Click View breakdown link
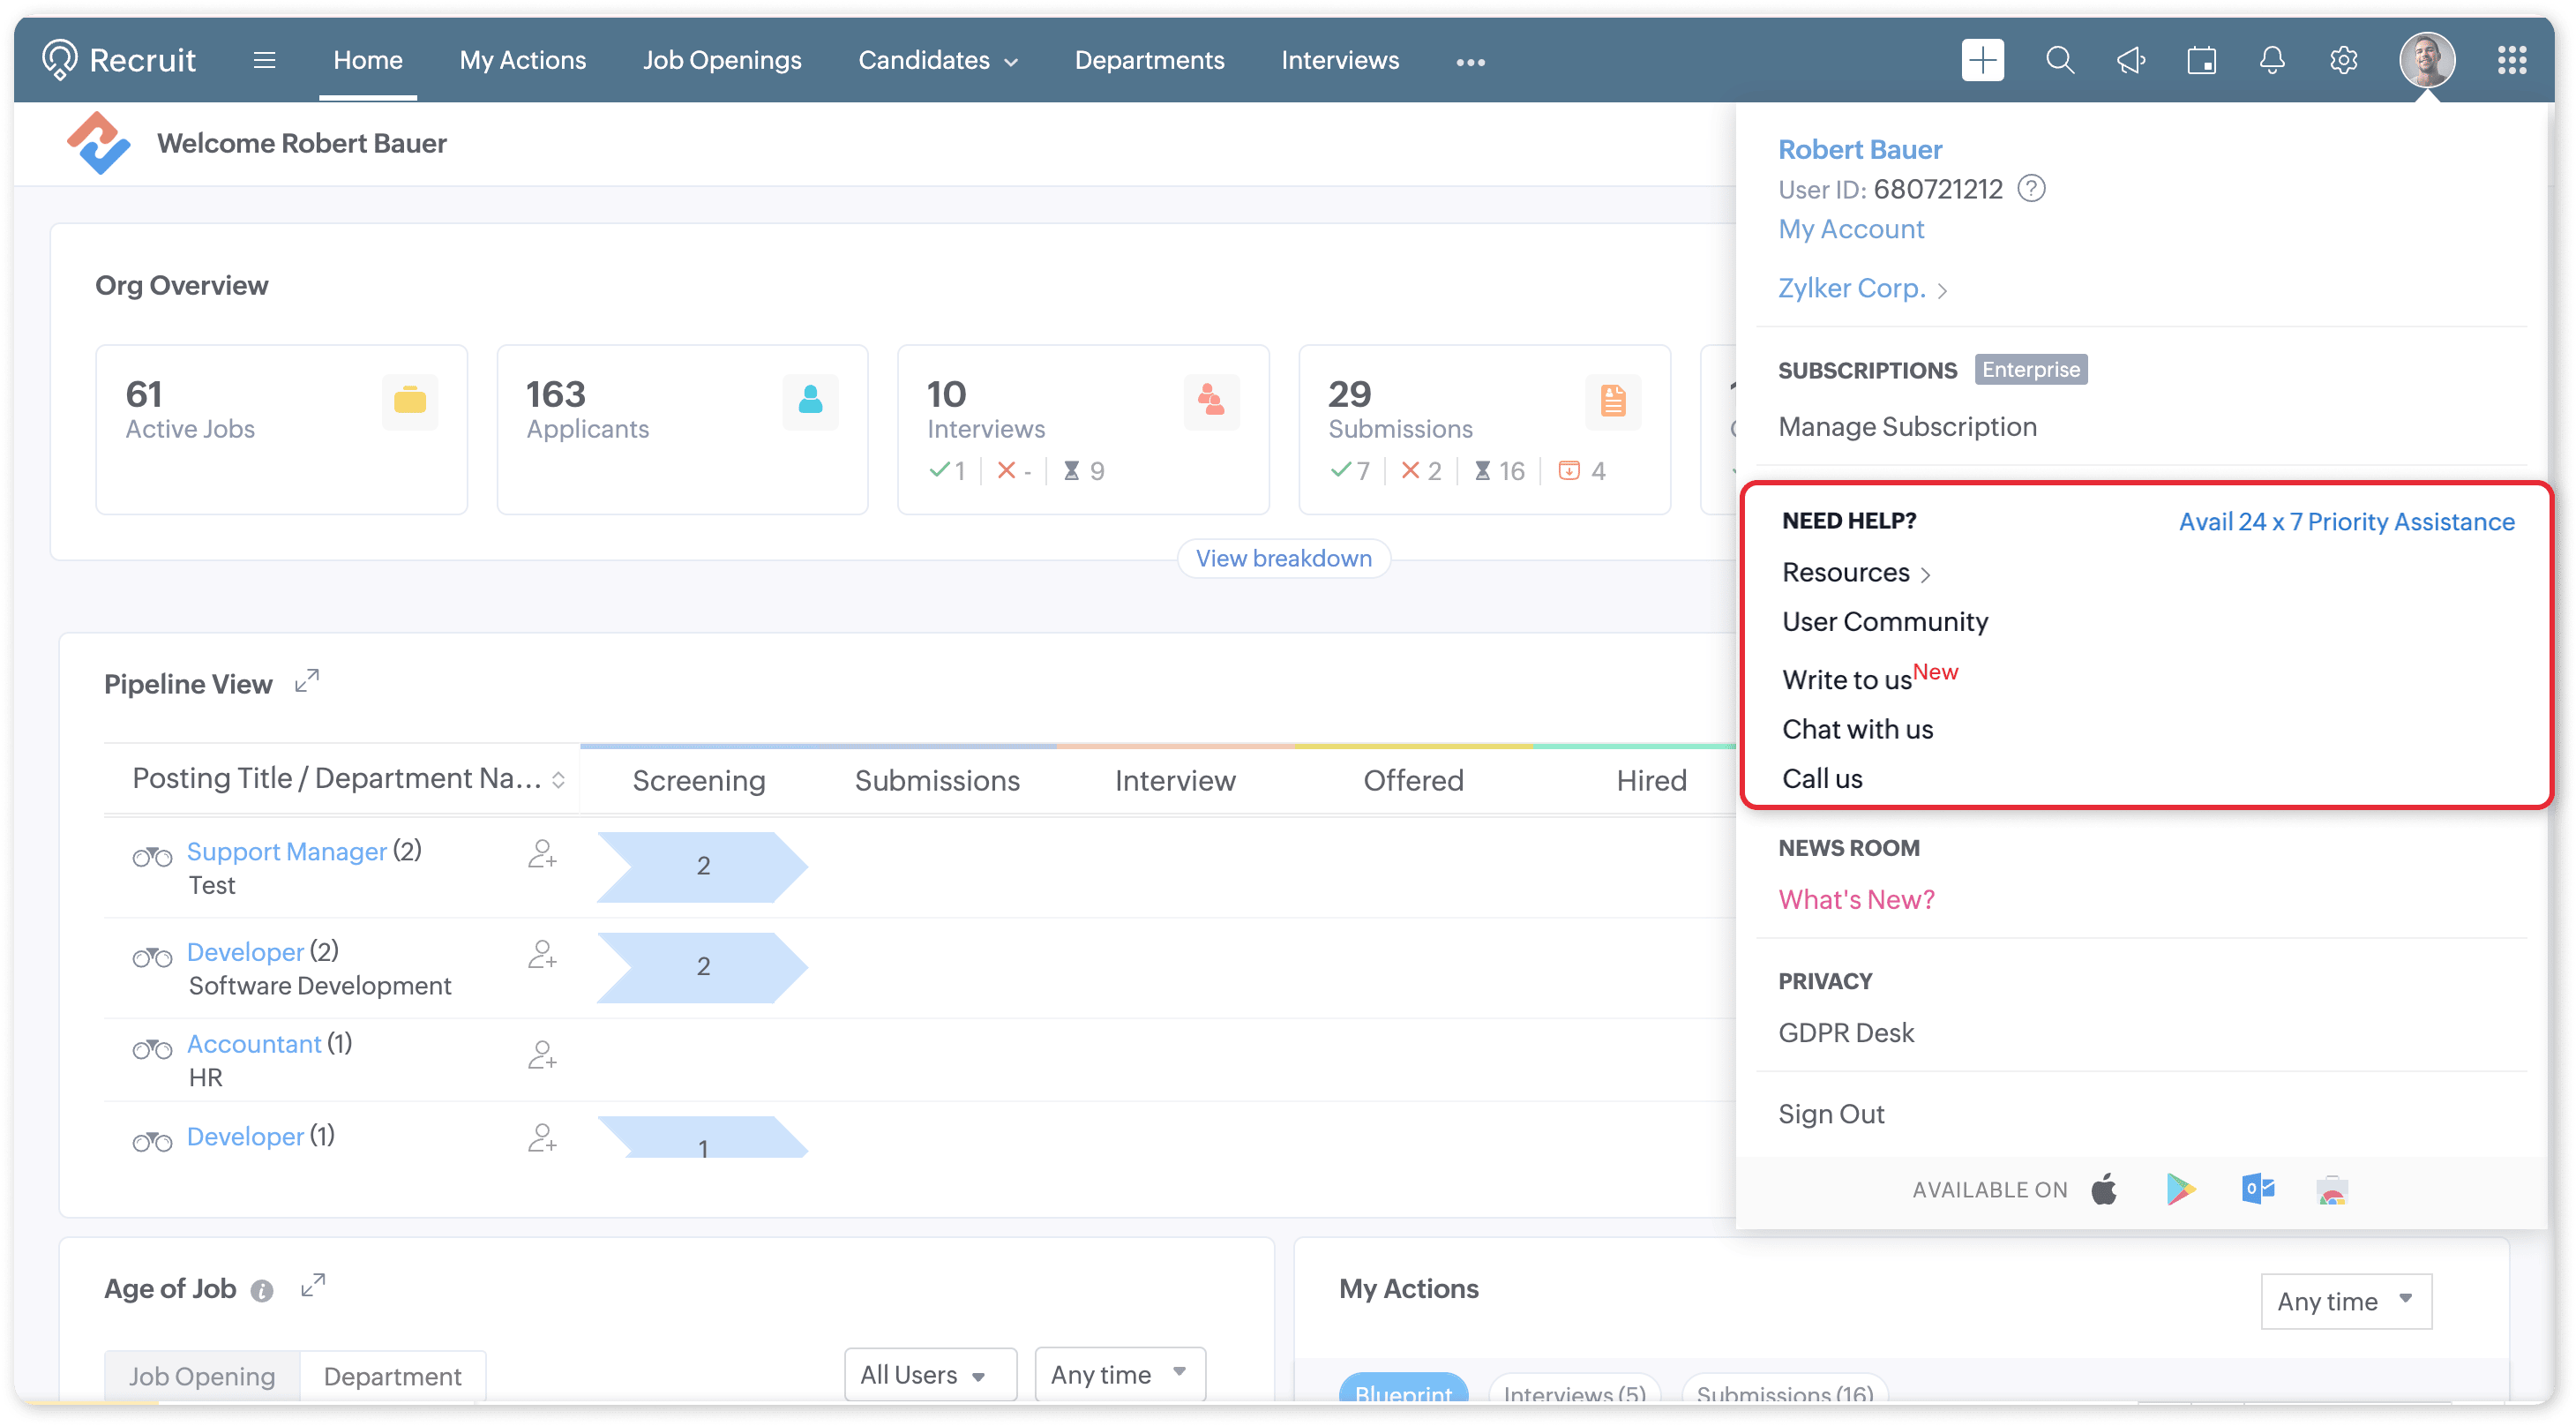The width and height of the screenshot is (2576, 1426). (1283, 558)
